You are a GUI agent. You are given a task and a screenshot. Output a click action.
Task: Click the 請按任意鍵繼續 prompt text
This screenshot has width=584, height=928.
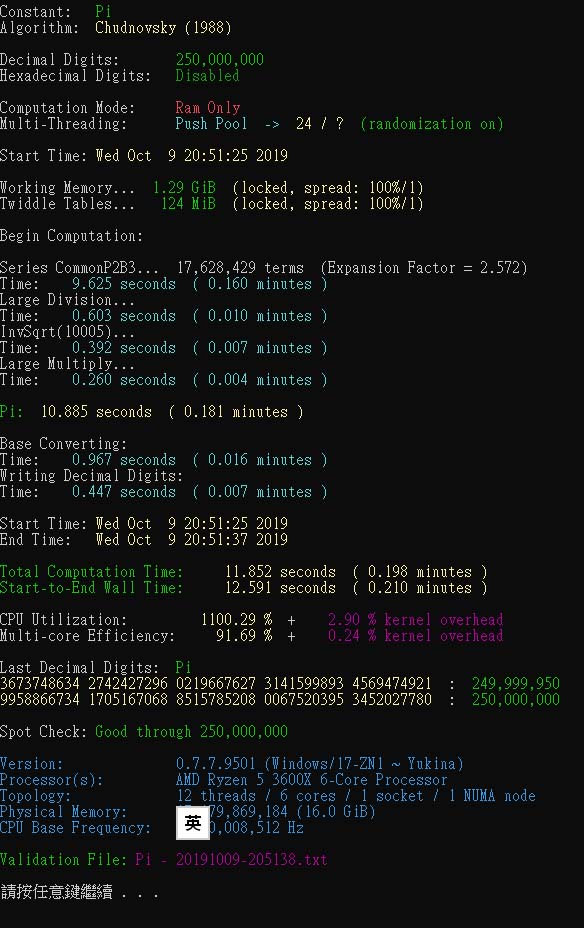57,892
